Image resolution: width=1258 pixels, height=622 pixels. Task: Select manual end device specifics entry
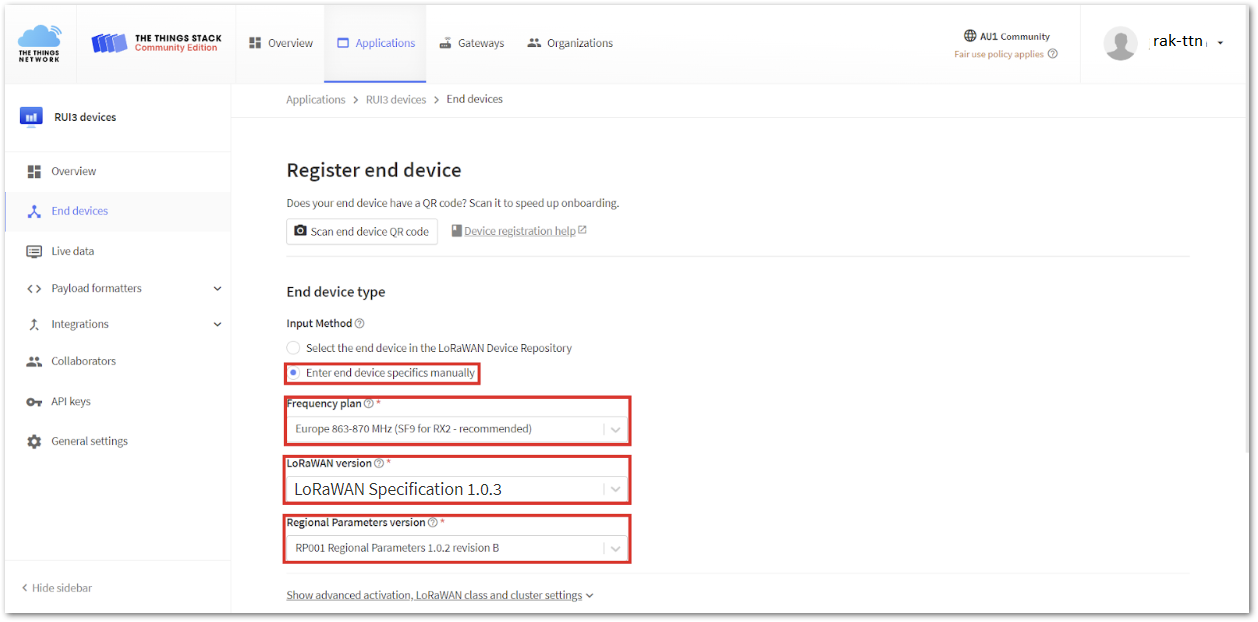[x=293, y=372]
